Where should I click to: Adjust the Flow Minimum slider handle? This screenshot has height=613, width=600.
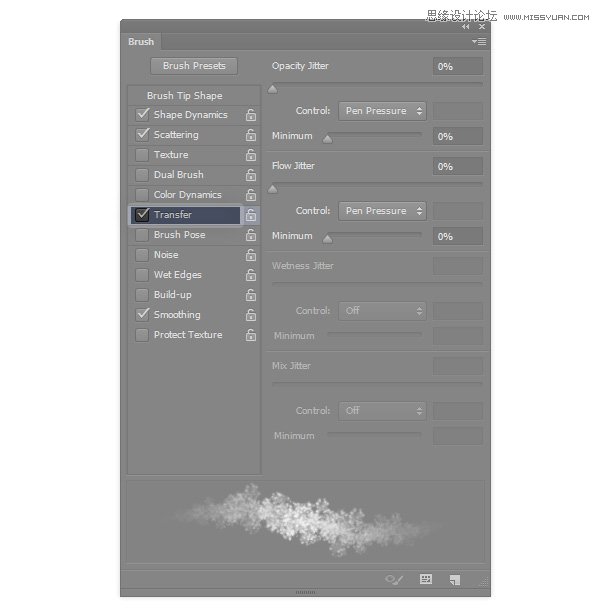[328, 238]
